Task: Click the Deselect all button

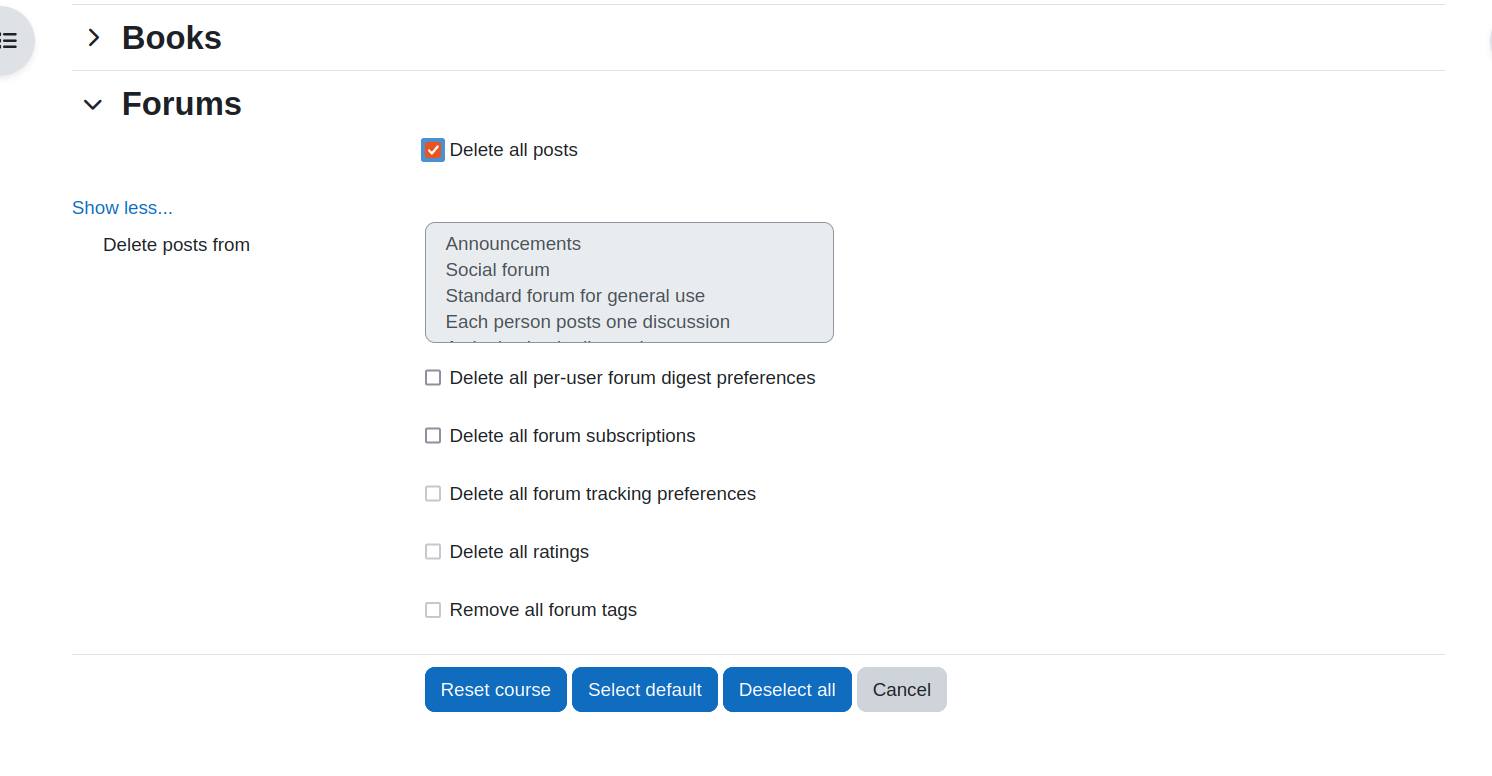Action: [787, 690]
